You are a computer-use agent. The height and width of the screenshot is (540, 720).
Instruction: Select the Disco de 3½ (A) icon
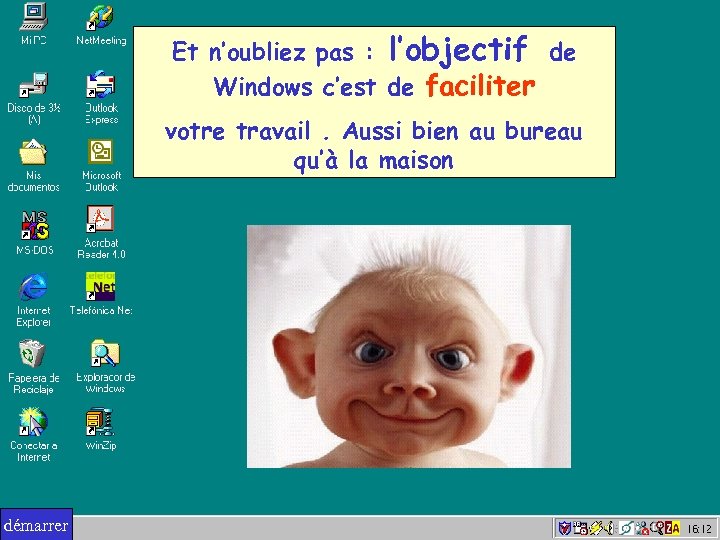point(34,98)
